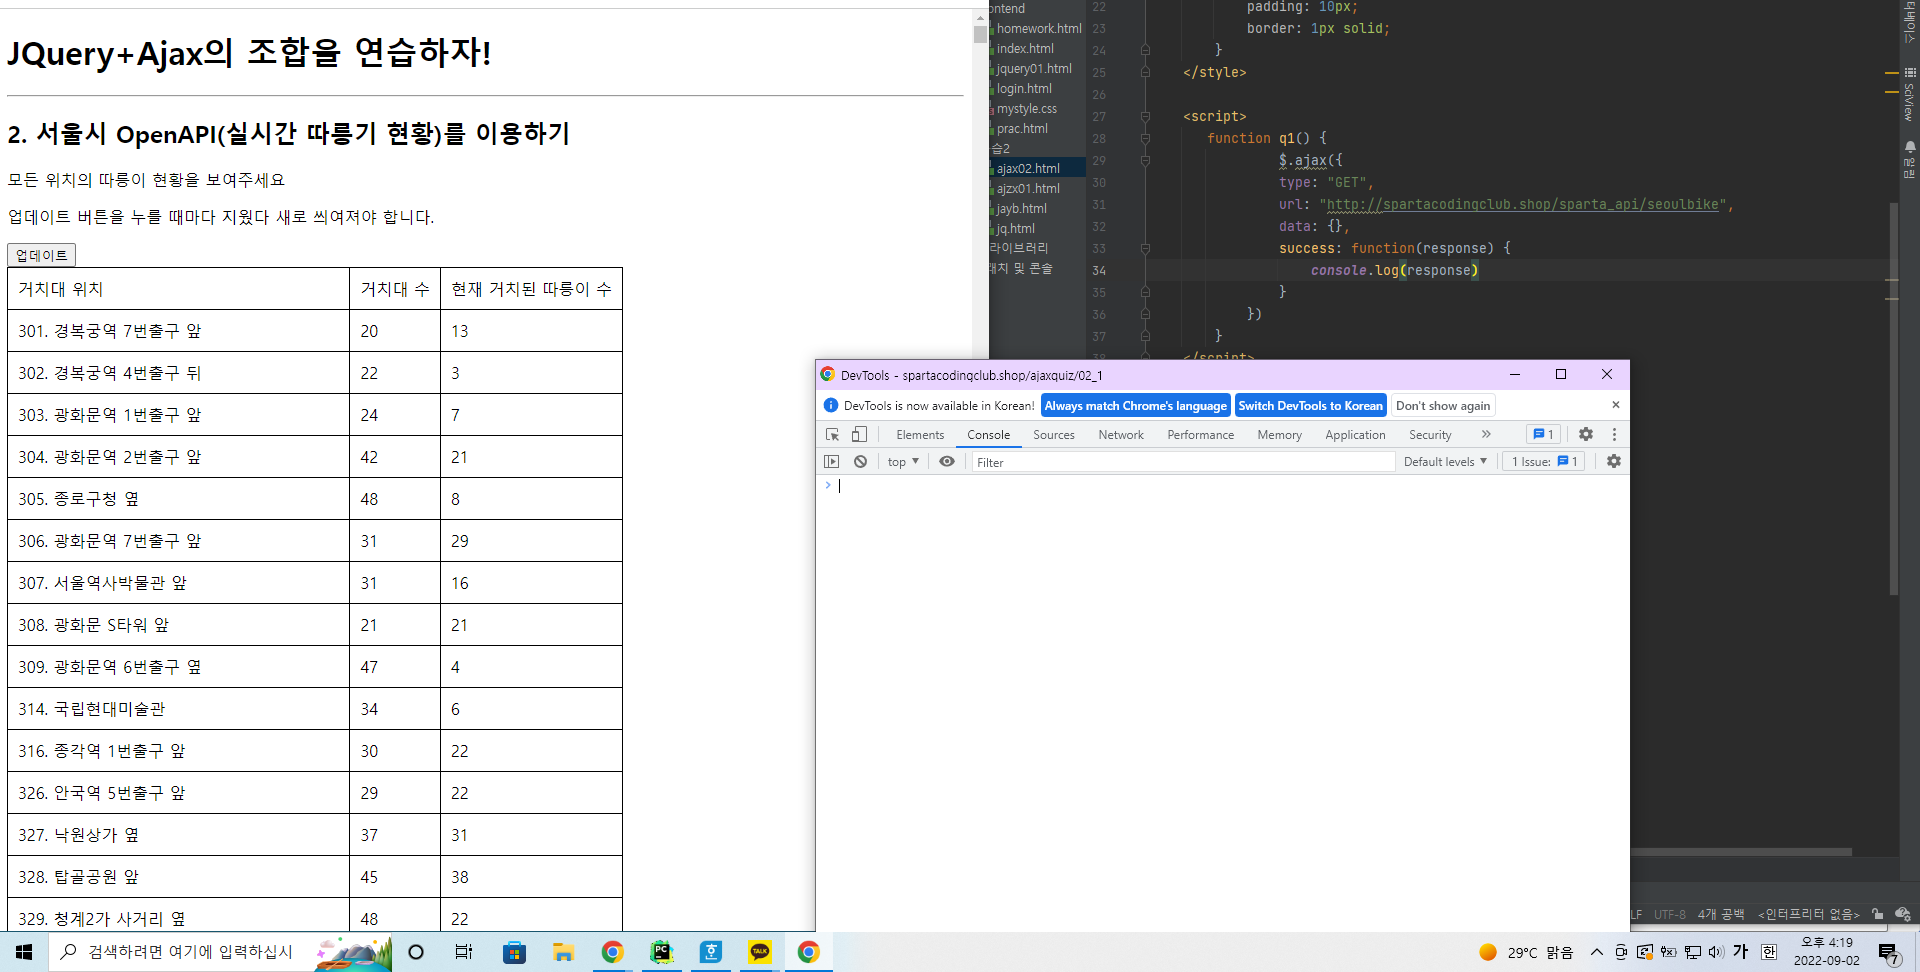Viewport: 1920px width, 972px height.
Task: Launch Microsoft Store from taskbar
Action: point(514,952)
